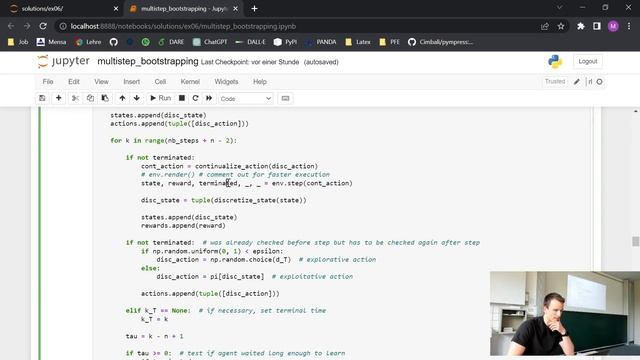This screenshot has width=640, height=360.
Task: Open the Widgets menu
Action: (226, 82)
